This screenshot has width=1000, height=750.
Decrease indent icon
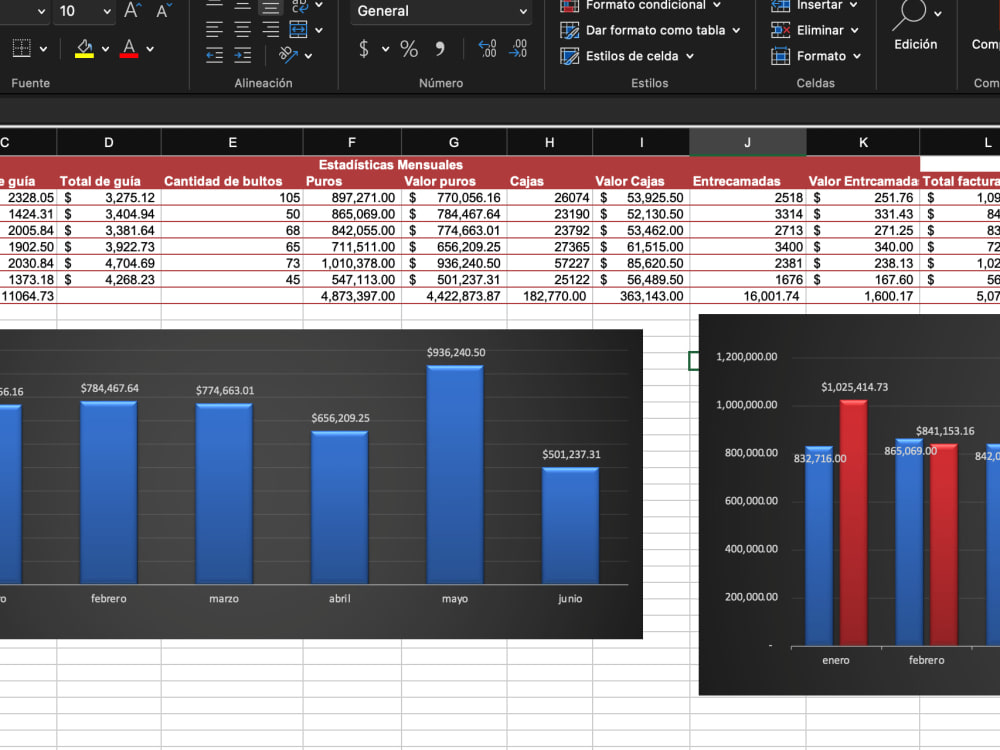(214, 55)
